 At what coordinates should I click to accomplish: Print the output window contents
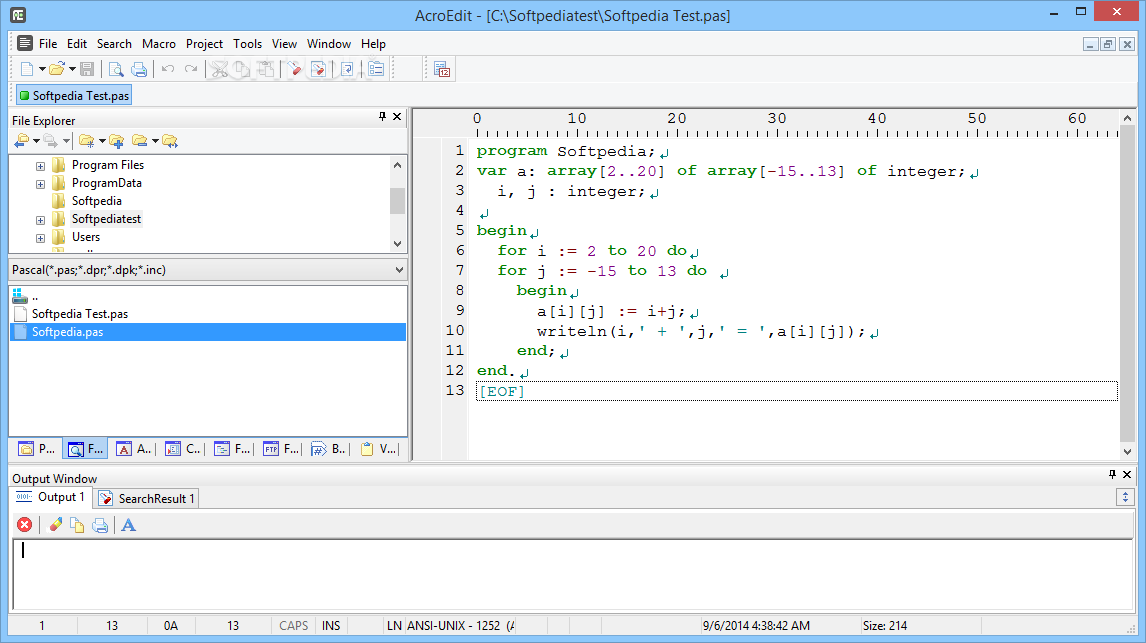pyautogui.click(x=100, y=525)
